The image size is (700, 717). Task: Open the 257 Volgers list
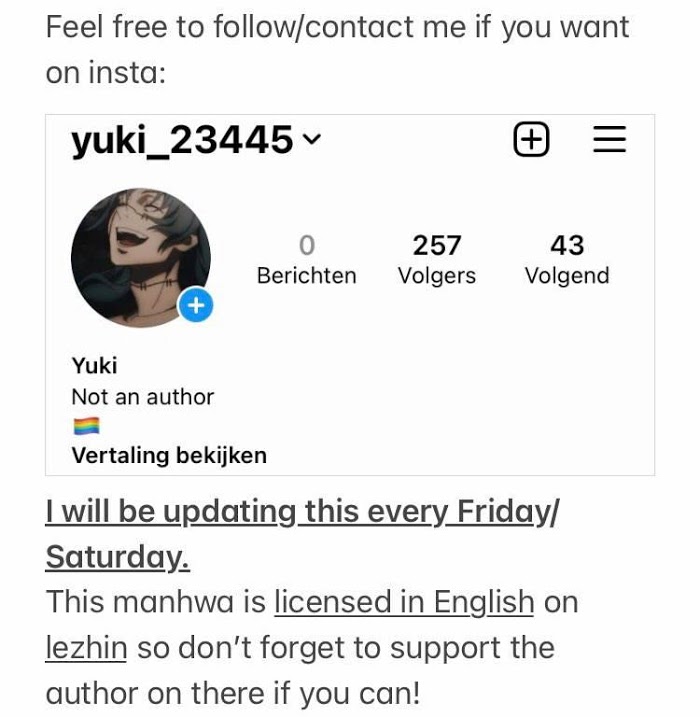pos(437,259)
